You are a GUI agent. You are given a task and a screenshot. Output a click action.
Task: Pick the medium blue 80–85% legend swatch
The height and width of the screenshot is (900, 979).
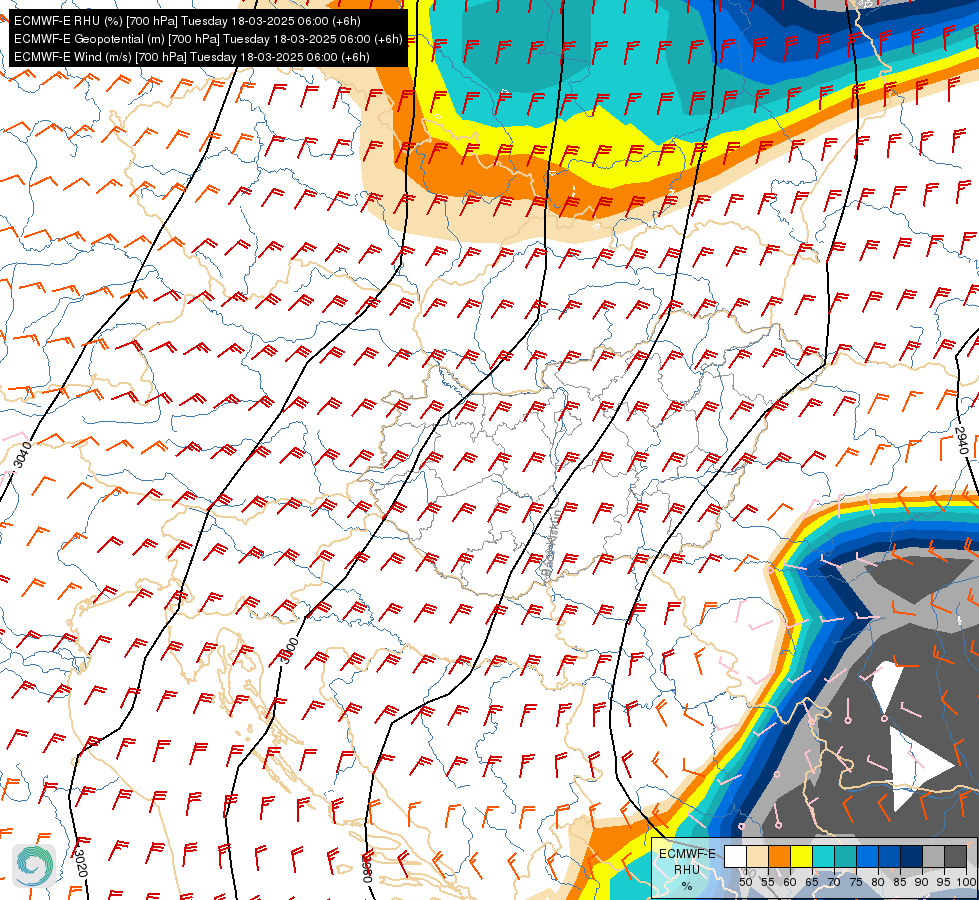tap(889, 856)
